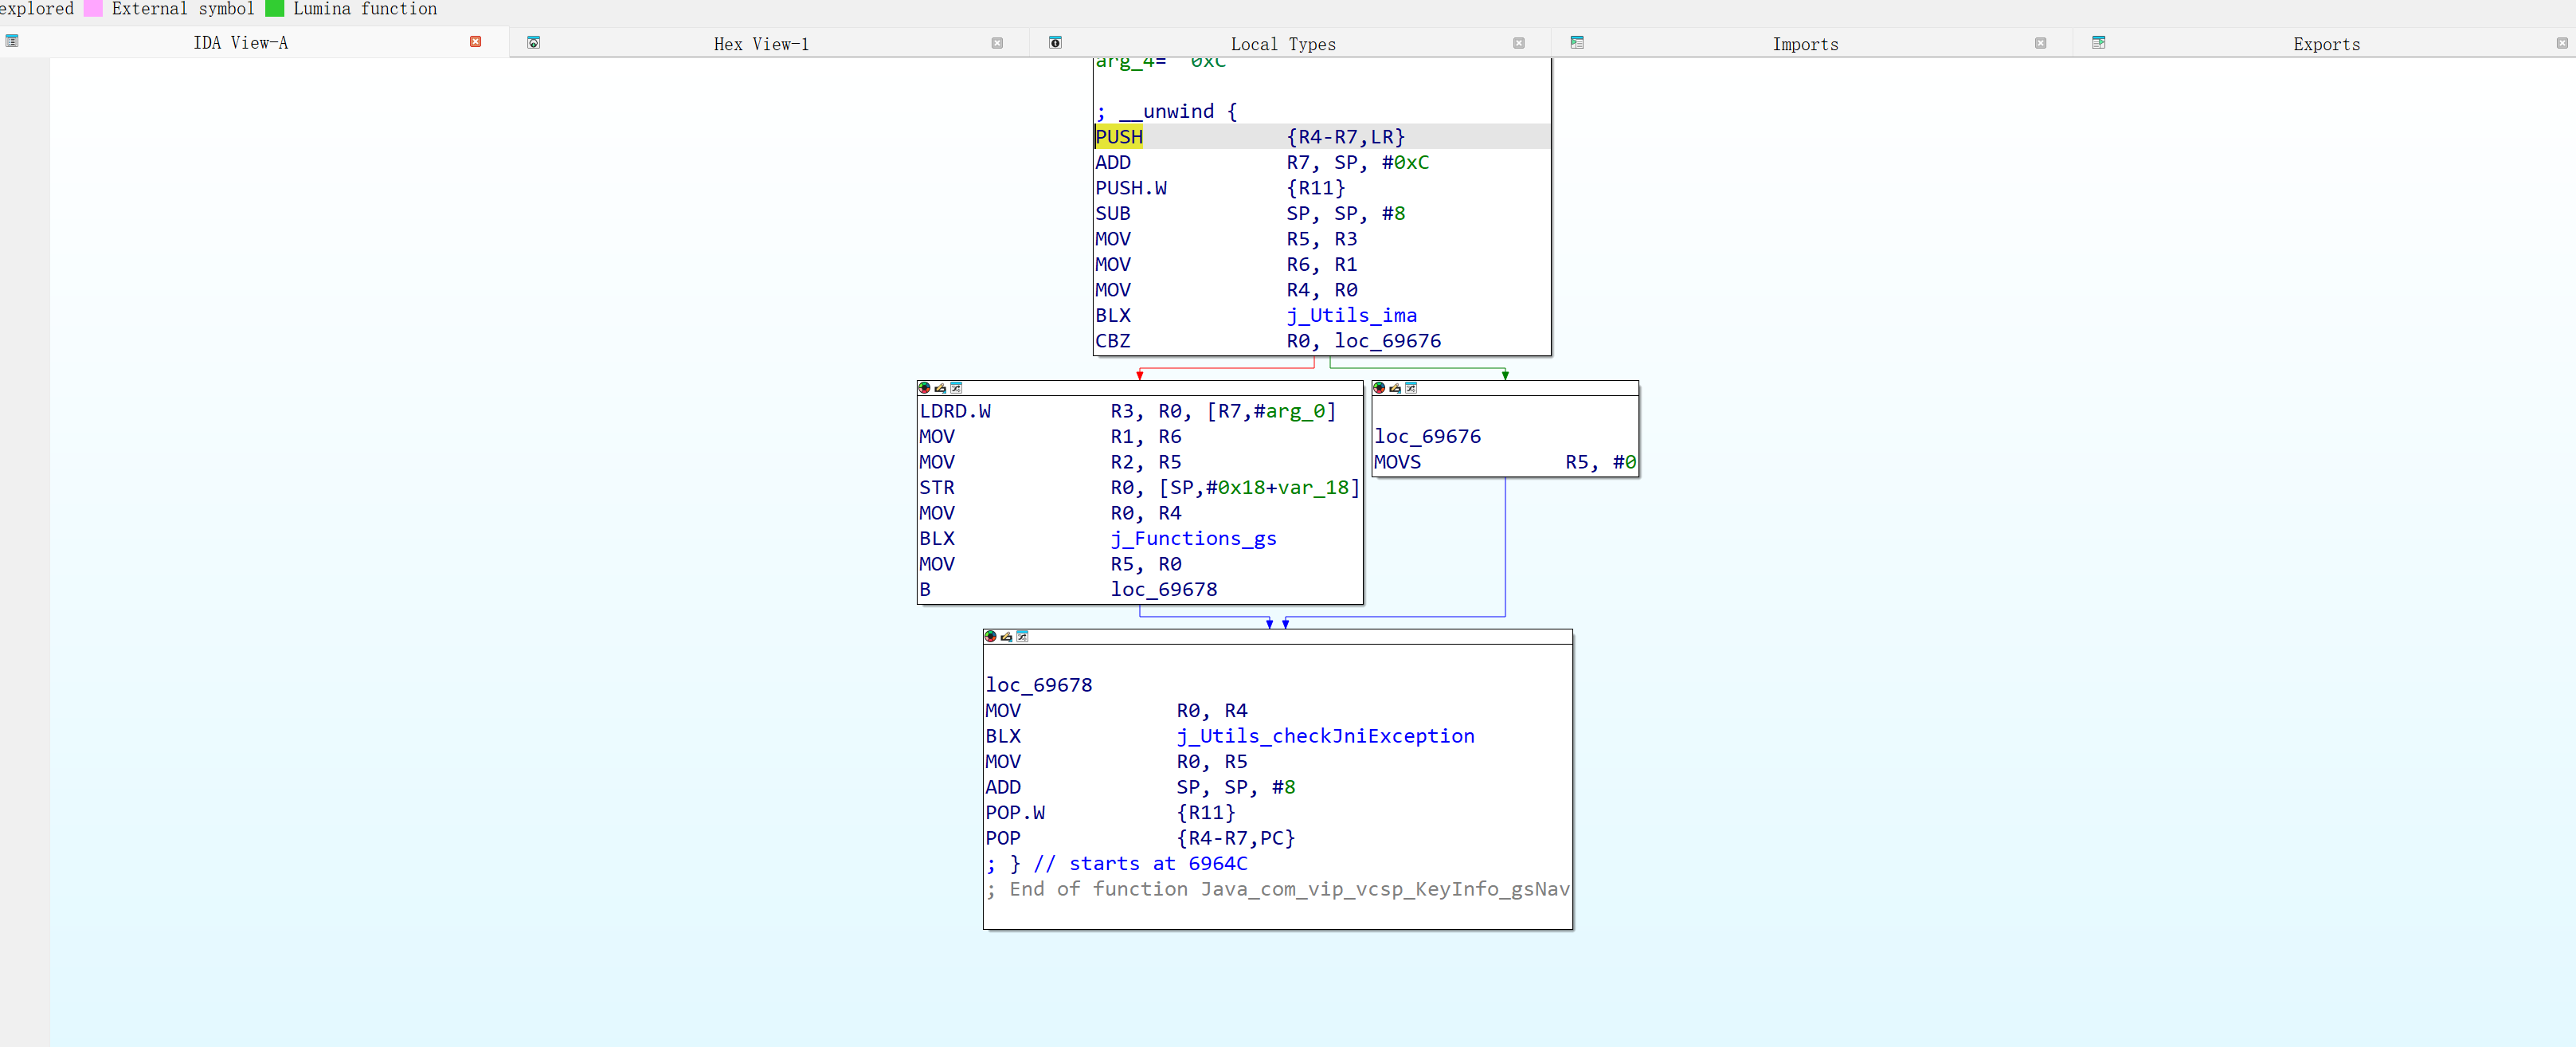Click the pink External symbol legend swatch
Viewport: 2576px width, 1047px height.
(93, 8)
